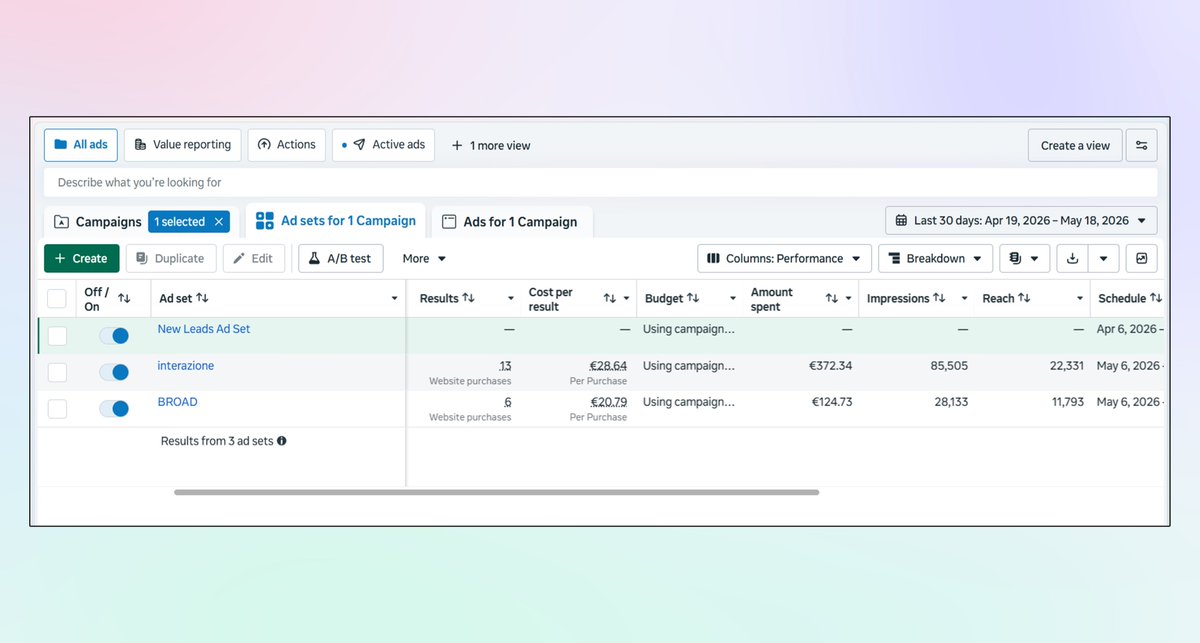Screen dimensions: 1200x643
Task: Toggle off the interazione ad set
Action: pyautogui.click(x=114, y=372)
